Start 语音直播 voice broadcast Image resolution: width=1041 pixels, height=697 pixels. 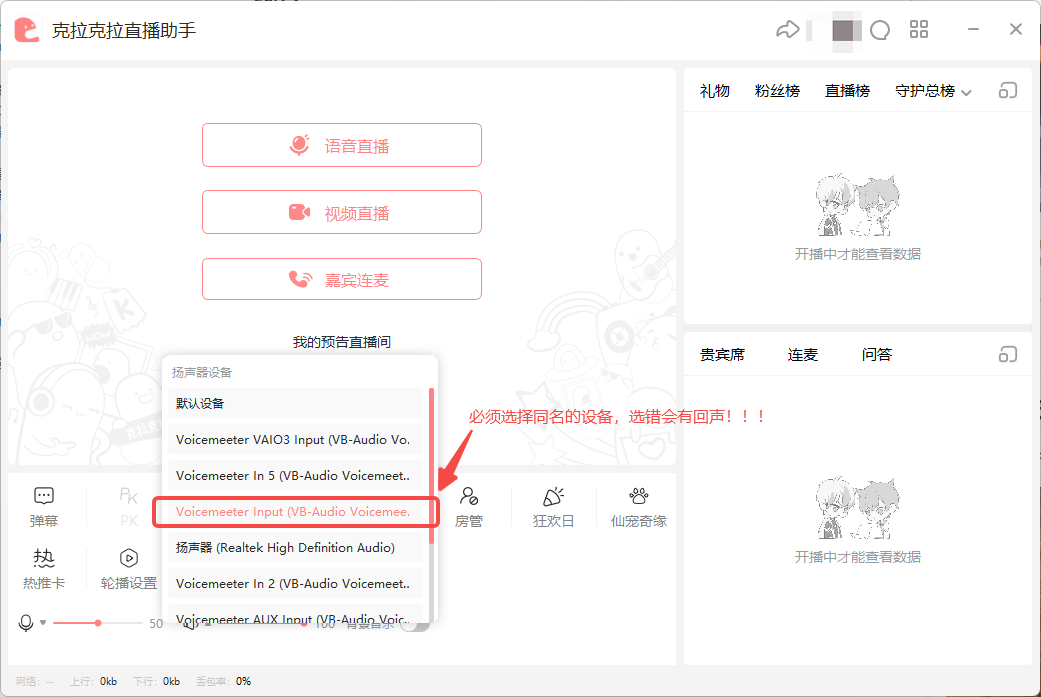tap(342, 145)
